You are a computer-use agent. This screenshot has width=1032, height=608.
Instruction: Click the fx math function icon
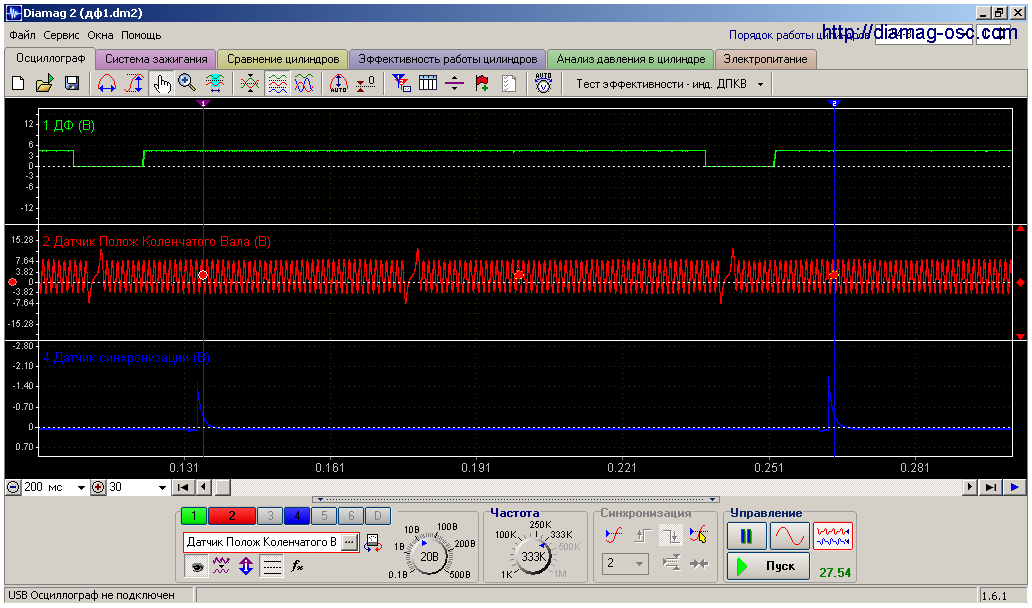click(297, 566)
